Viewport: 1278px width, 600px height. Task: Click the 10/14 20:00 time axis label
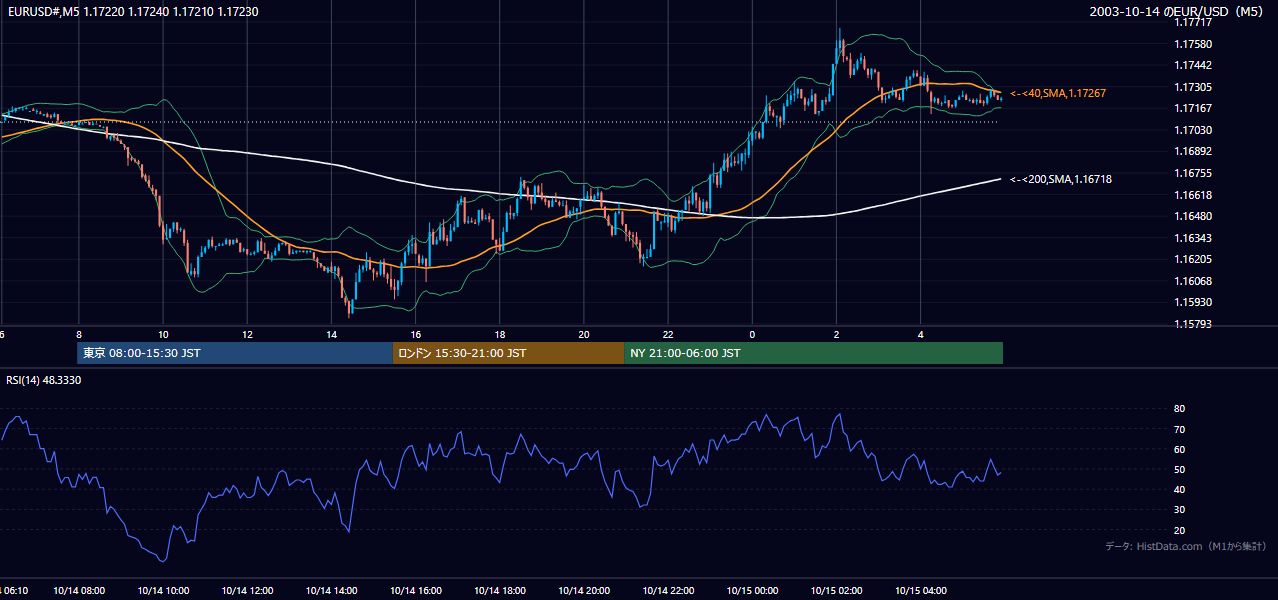tap(584, 591)
